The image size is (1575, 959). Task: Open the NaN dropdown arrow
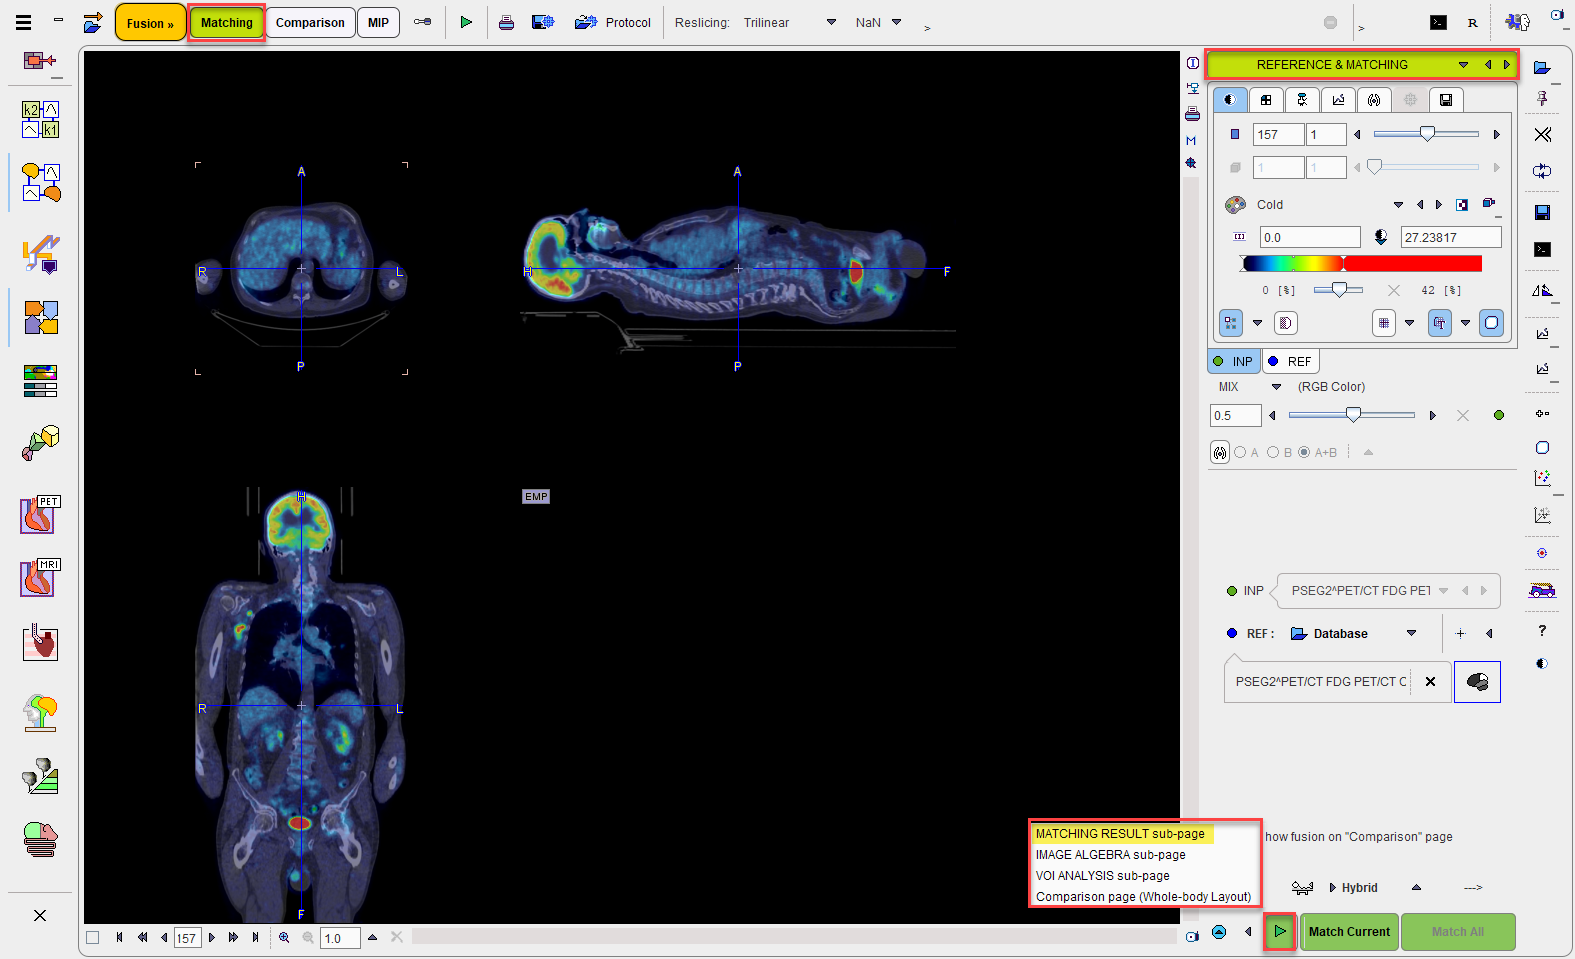pyautogui.click(x=896, y=22)
